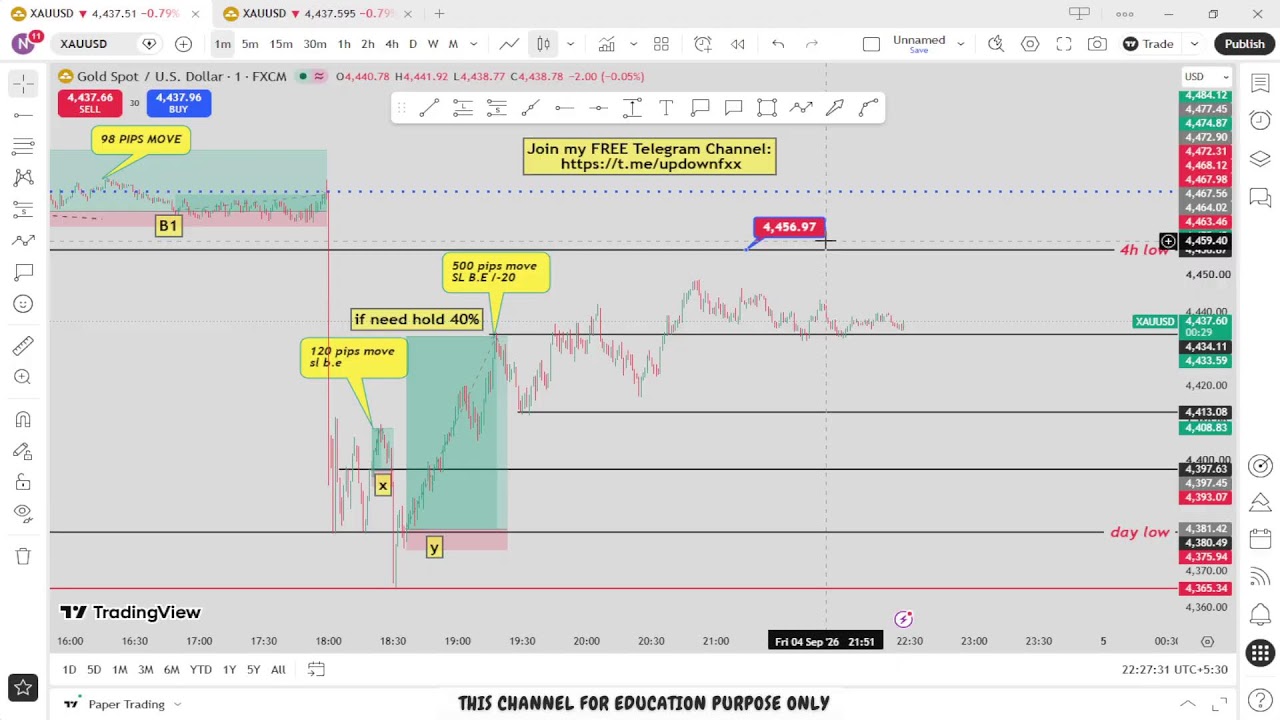
Task: Select the line chart style
Action: 509,44
